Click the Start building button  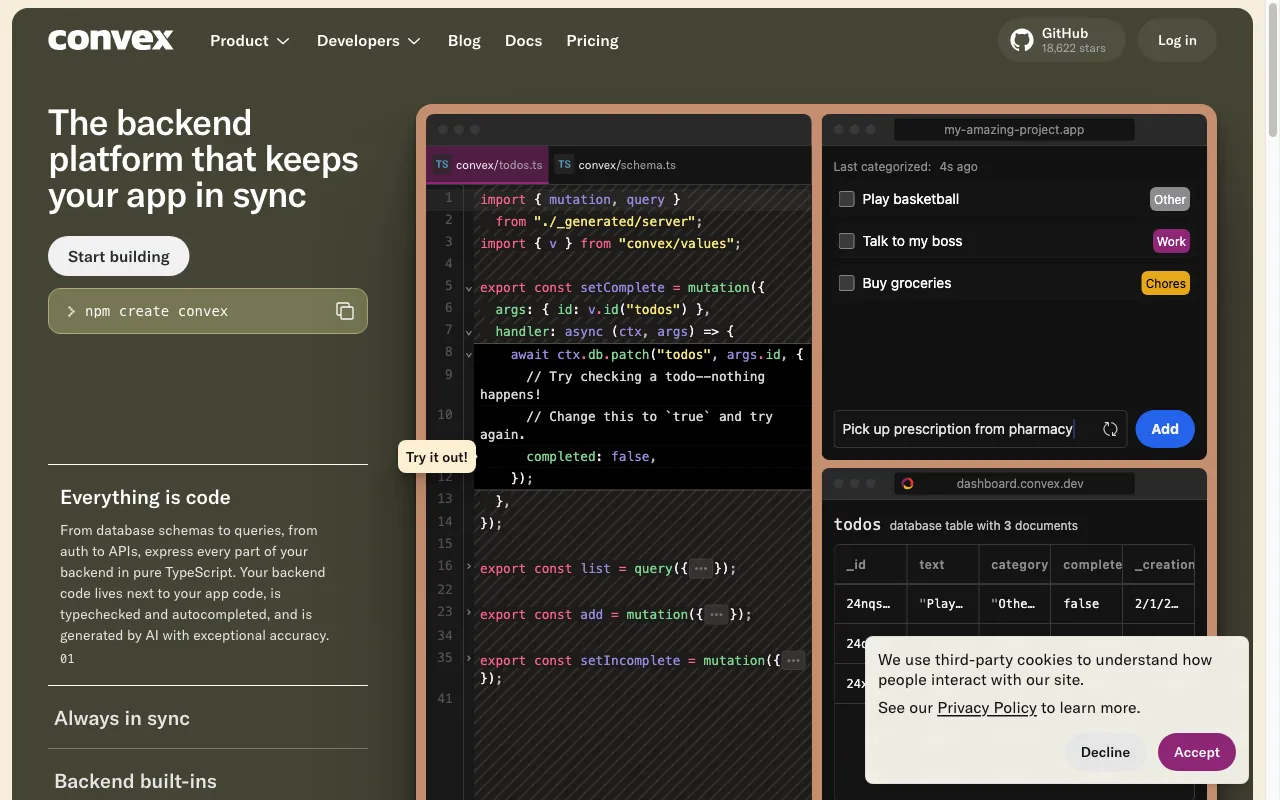(119, 256)
